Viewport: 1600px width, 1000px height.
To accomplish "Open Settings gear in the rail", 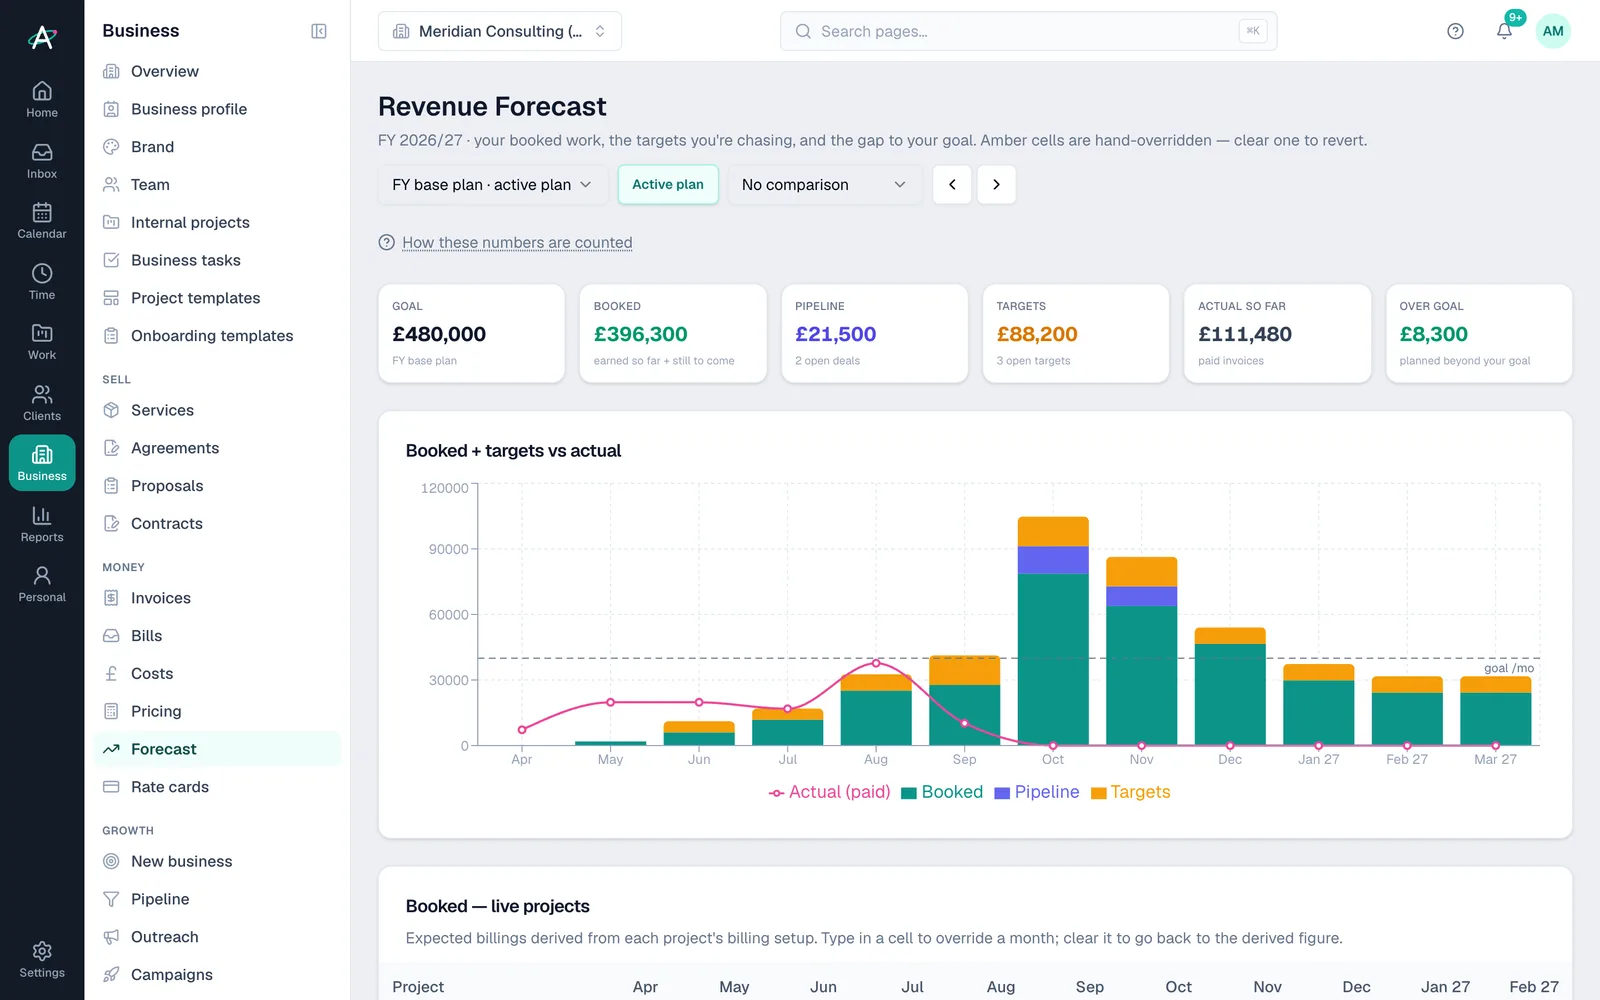I will click(42, 959).
